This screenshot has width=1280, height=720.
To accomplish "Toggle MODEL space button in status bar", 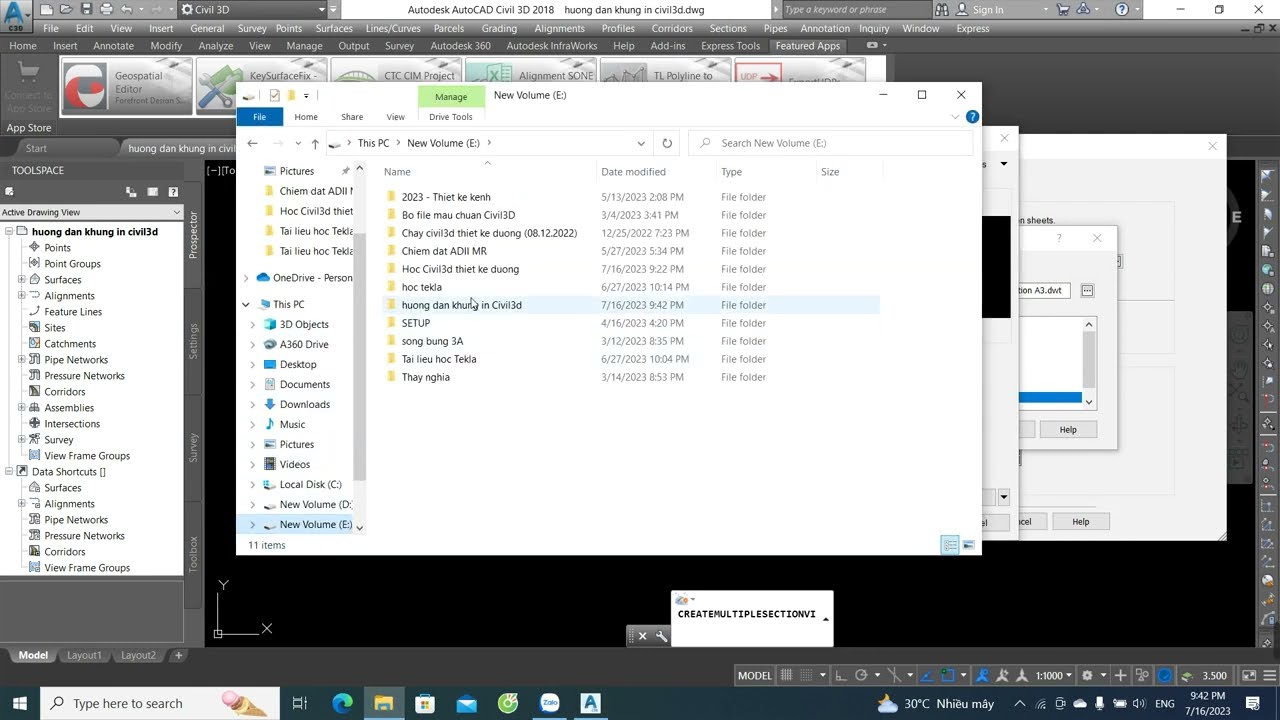I will 755,675.
